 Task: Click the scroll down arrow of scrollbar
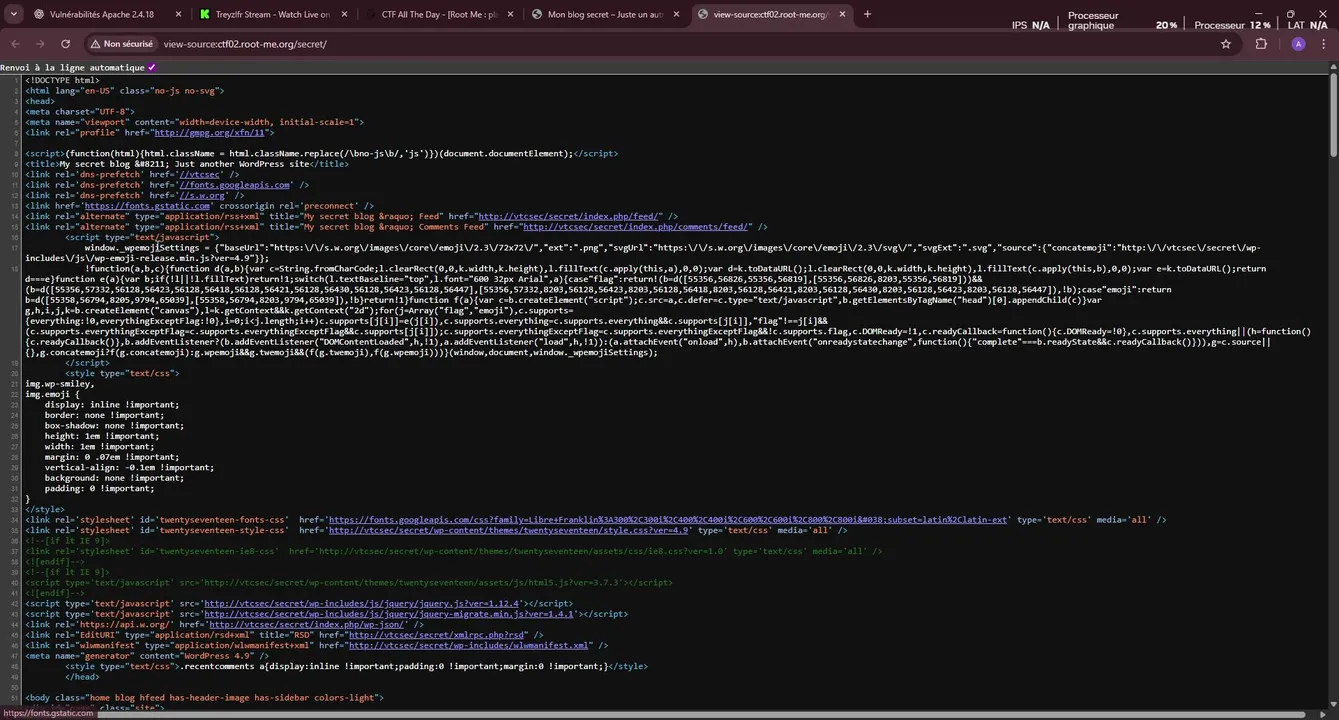1333,705
